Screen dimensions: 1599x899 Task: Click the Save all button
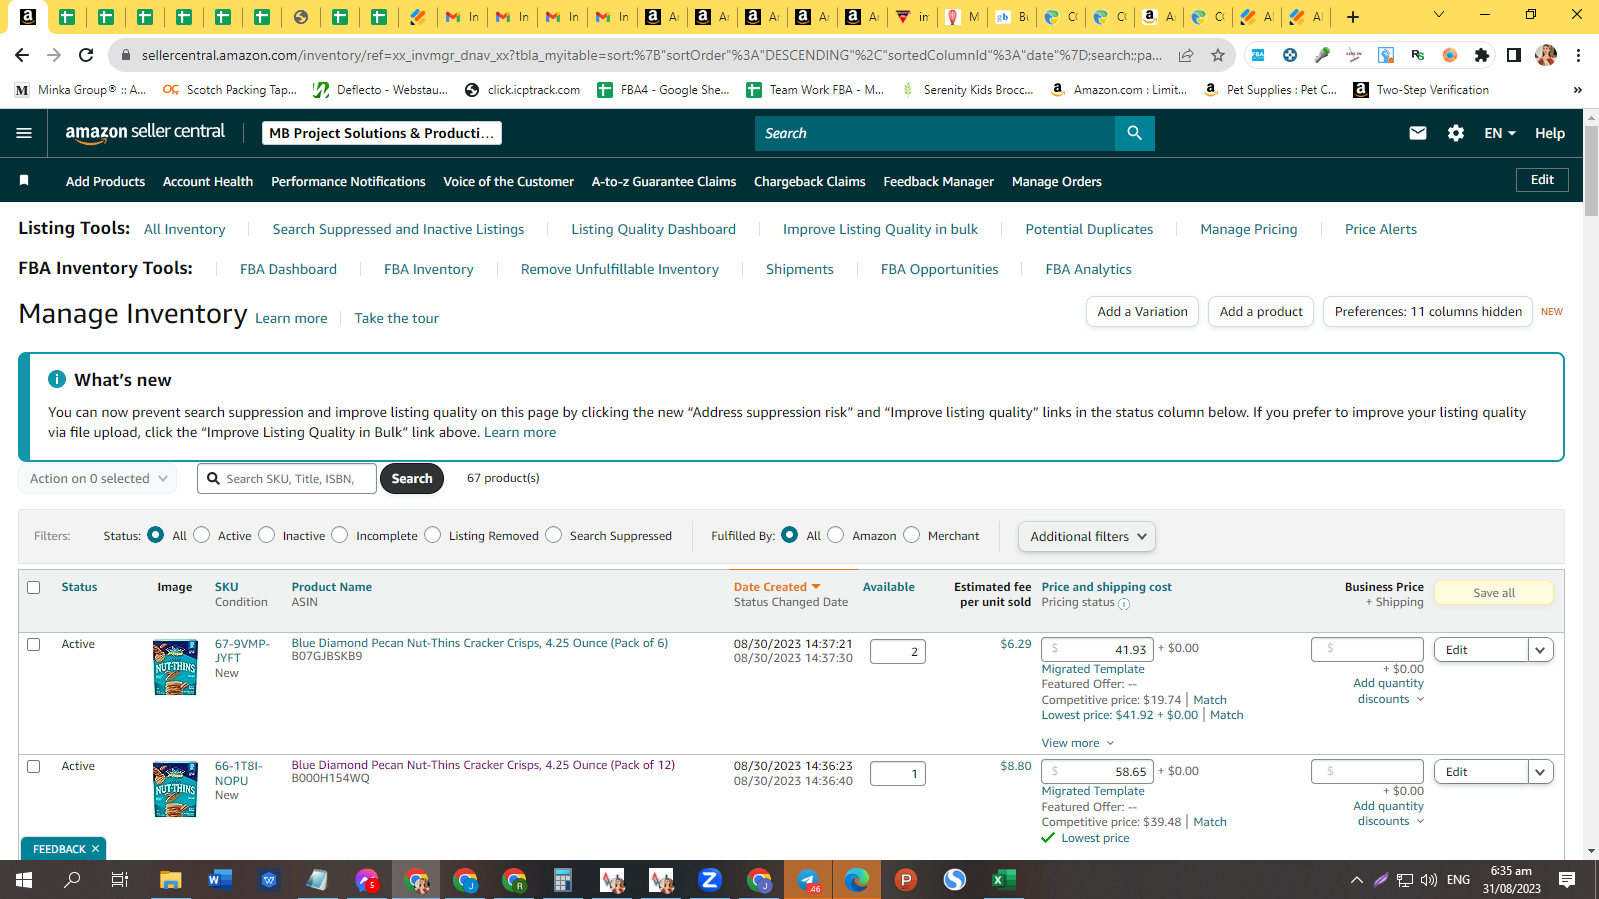click(1494, 593)
